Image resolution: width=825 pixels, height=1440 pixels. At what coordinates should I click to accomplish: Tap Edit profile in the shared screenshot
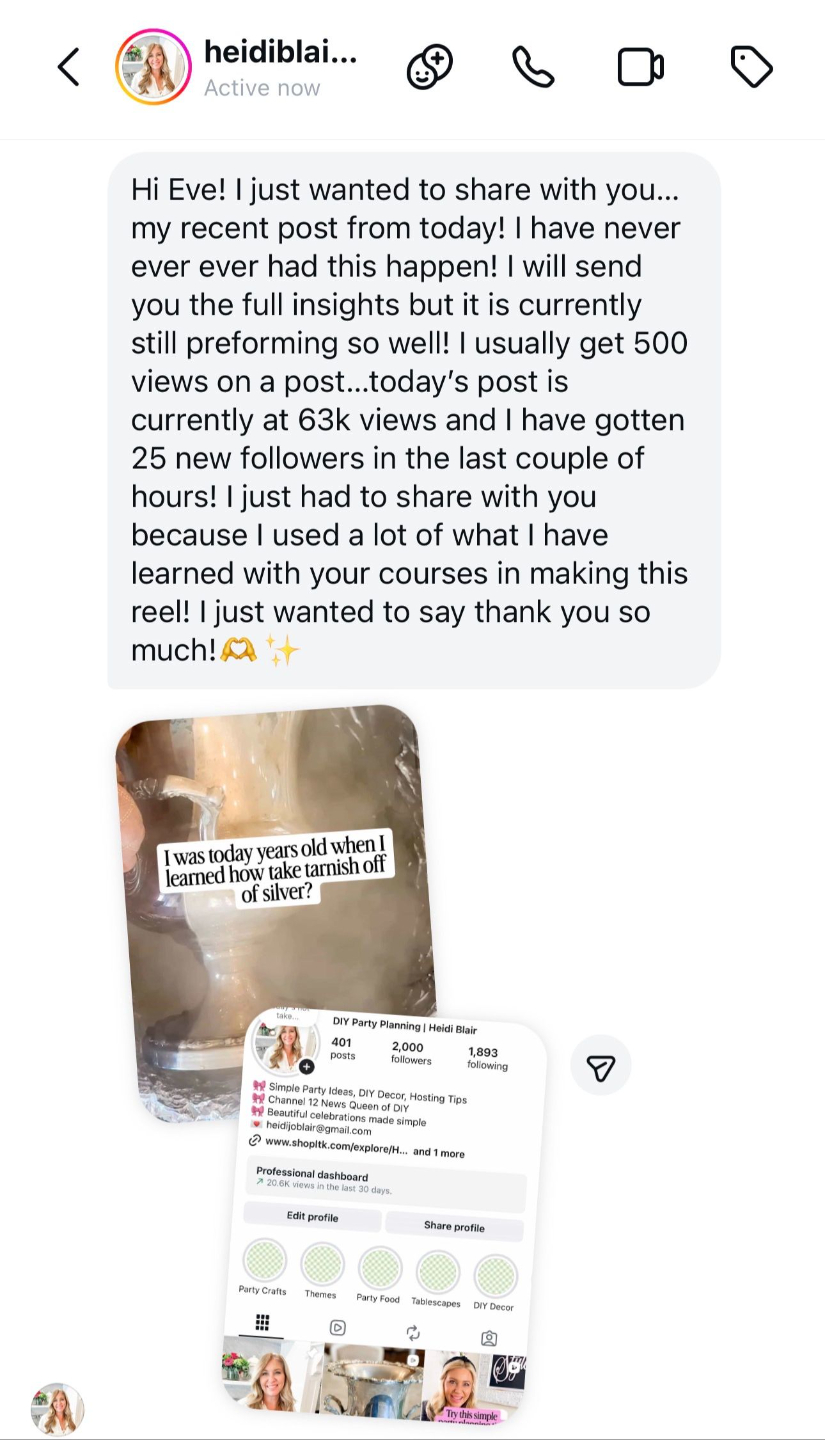pyautogui.click(x=313, y=1217)
